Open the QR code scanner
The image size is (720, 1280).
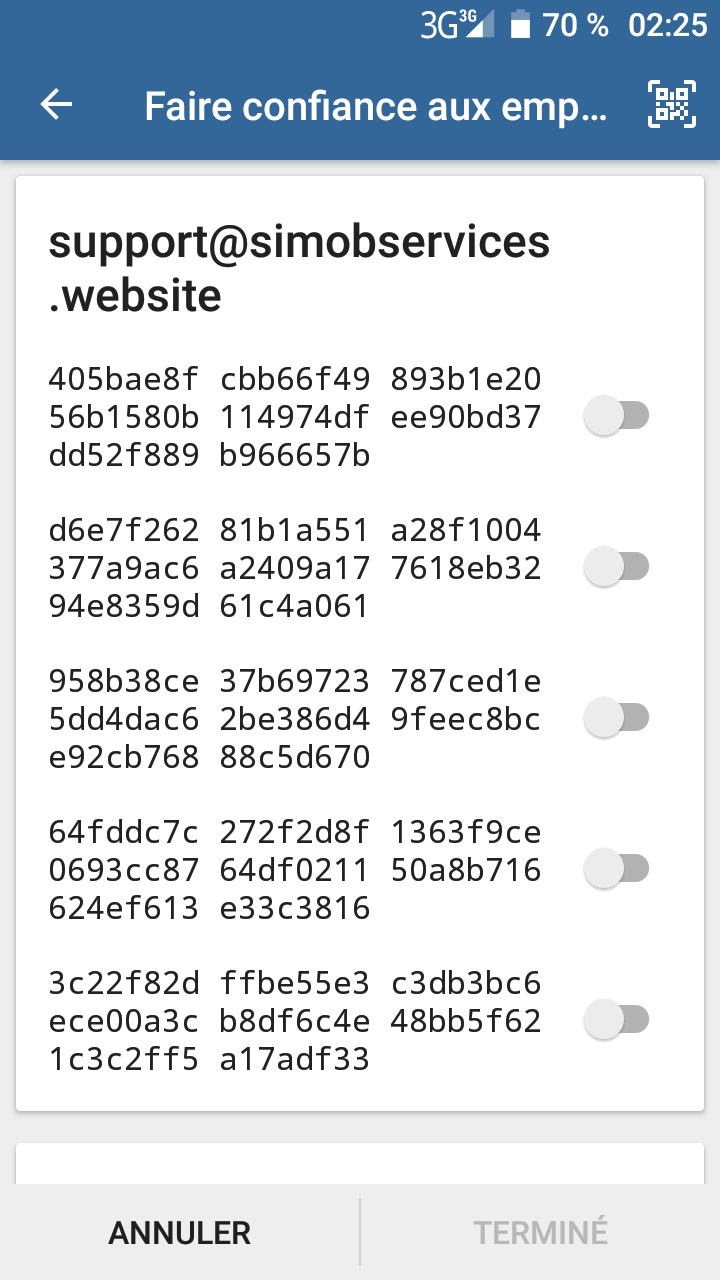click(x=671, y=104)
